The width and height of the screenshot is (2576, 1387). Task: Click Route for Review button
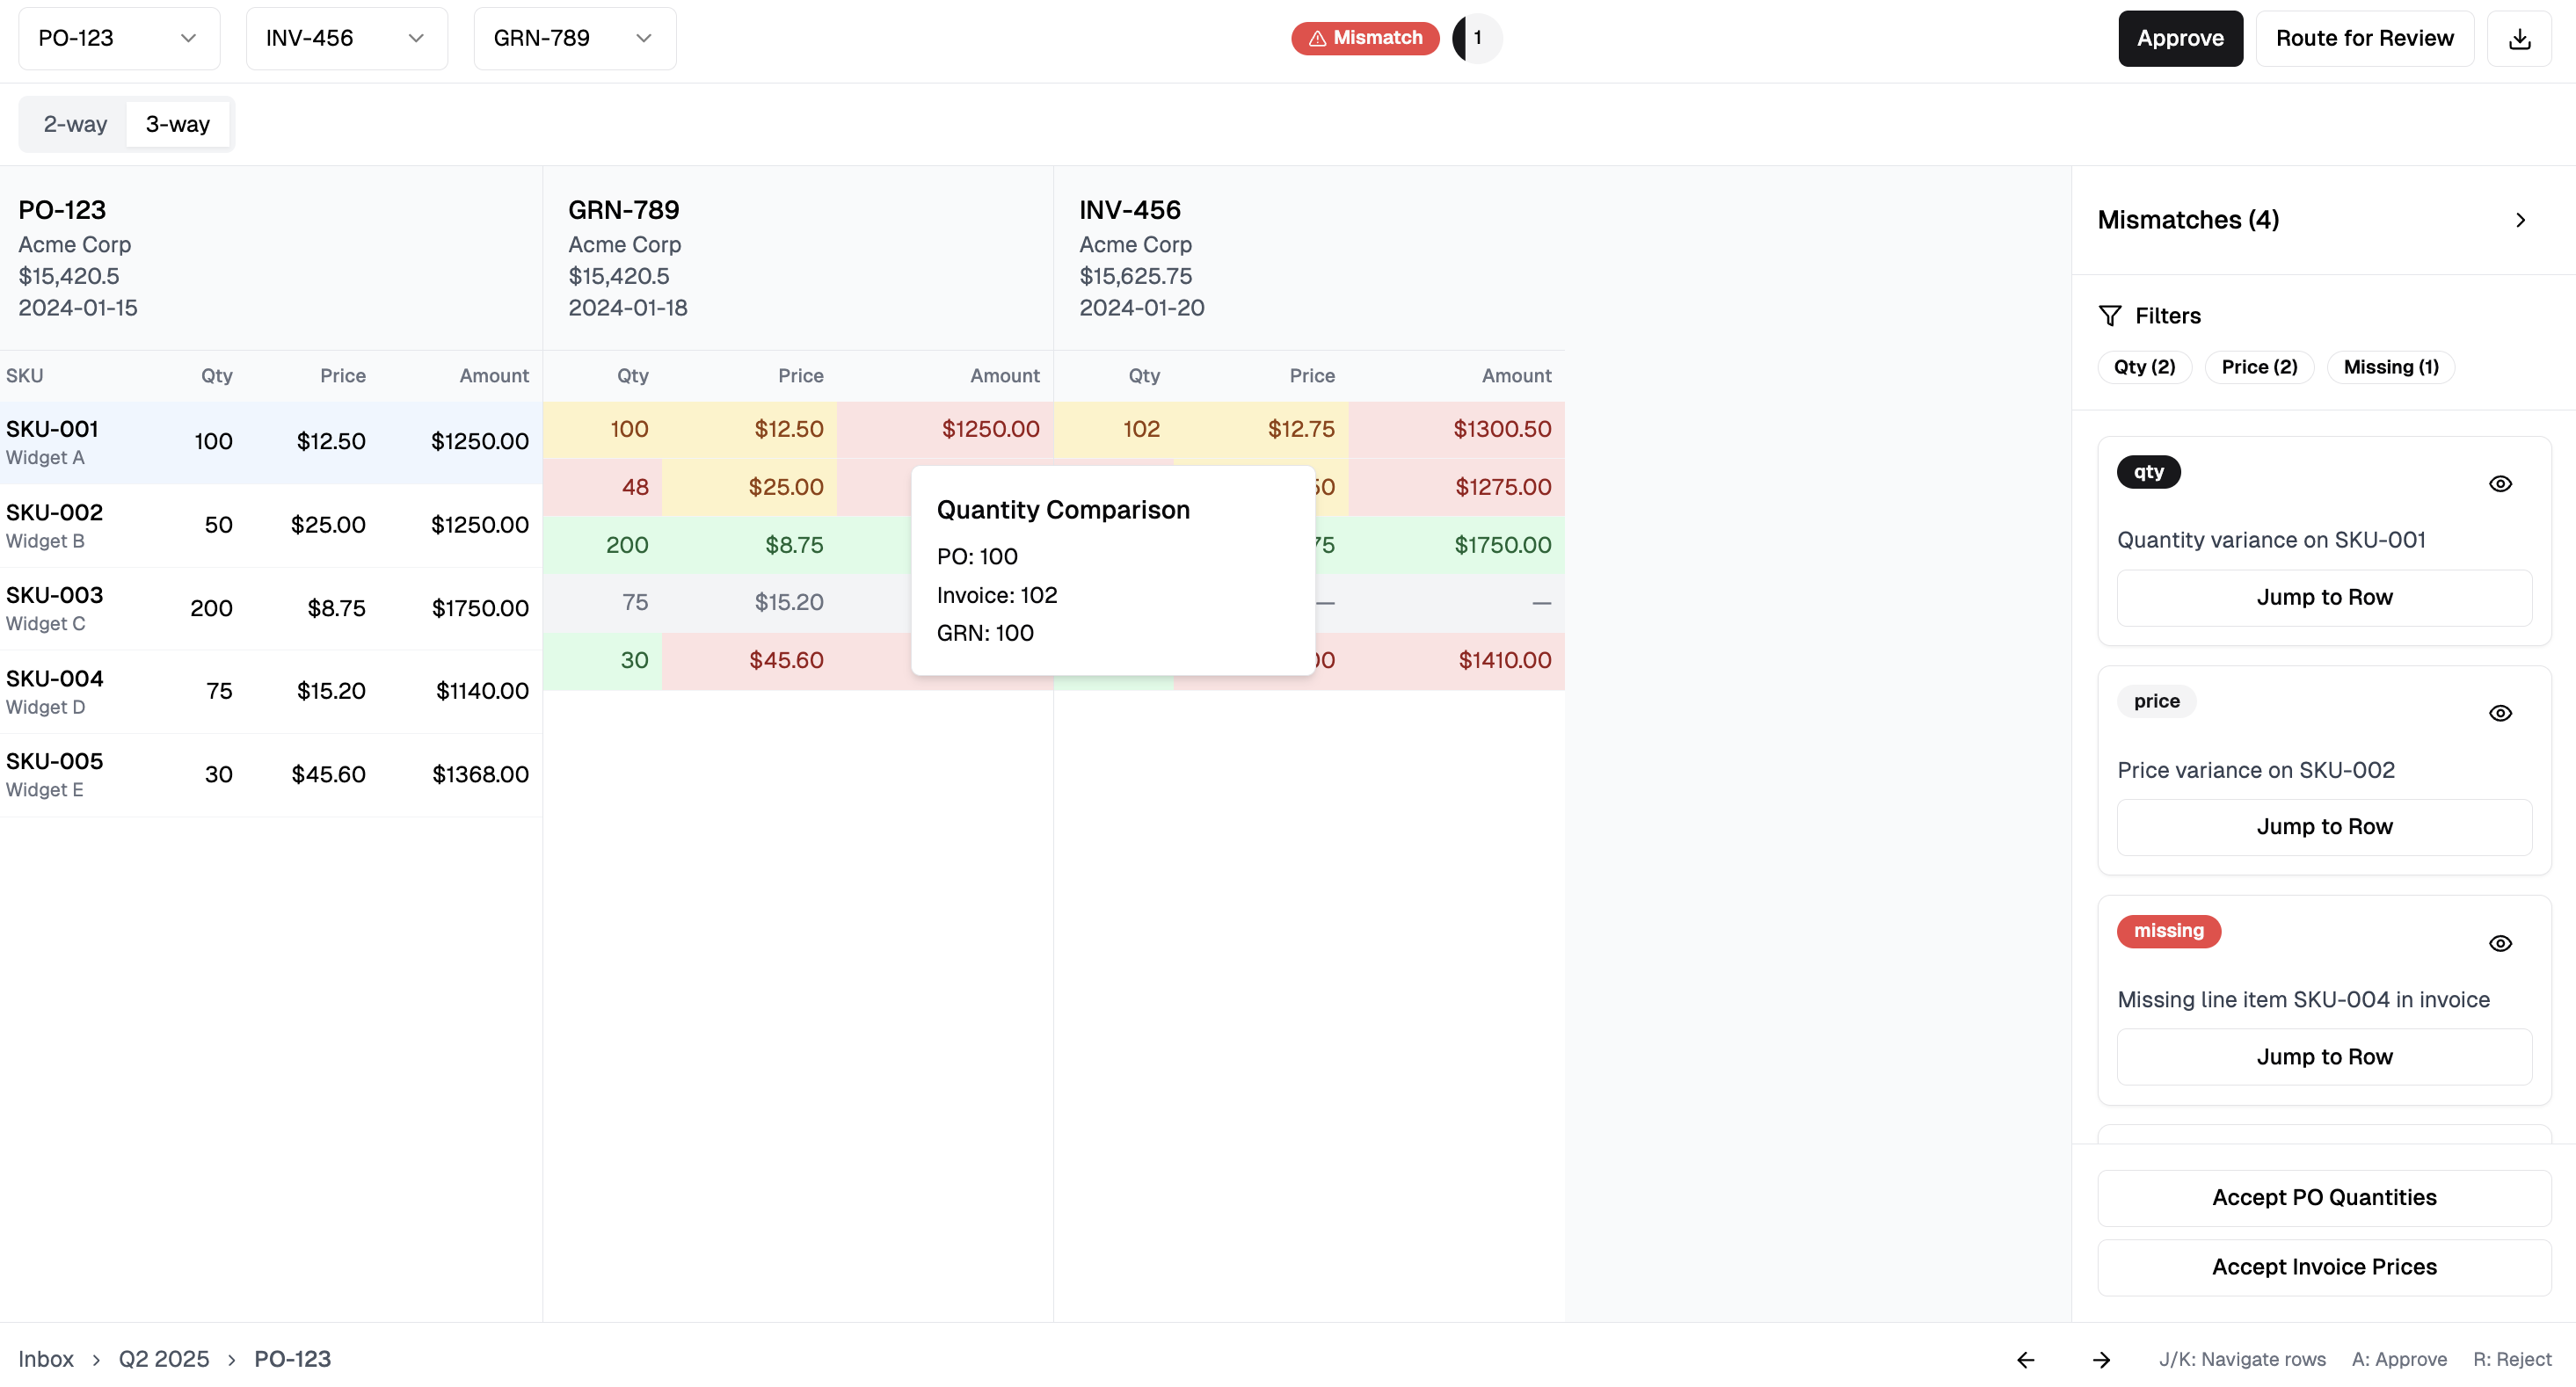coord(2364,38)
